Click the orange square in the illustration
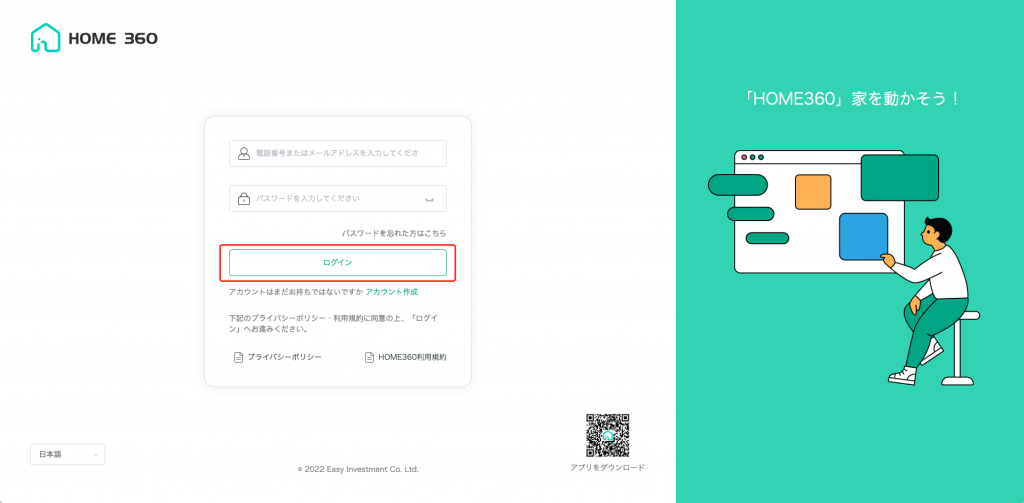 point(813,192)
